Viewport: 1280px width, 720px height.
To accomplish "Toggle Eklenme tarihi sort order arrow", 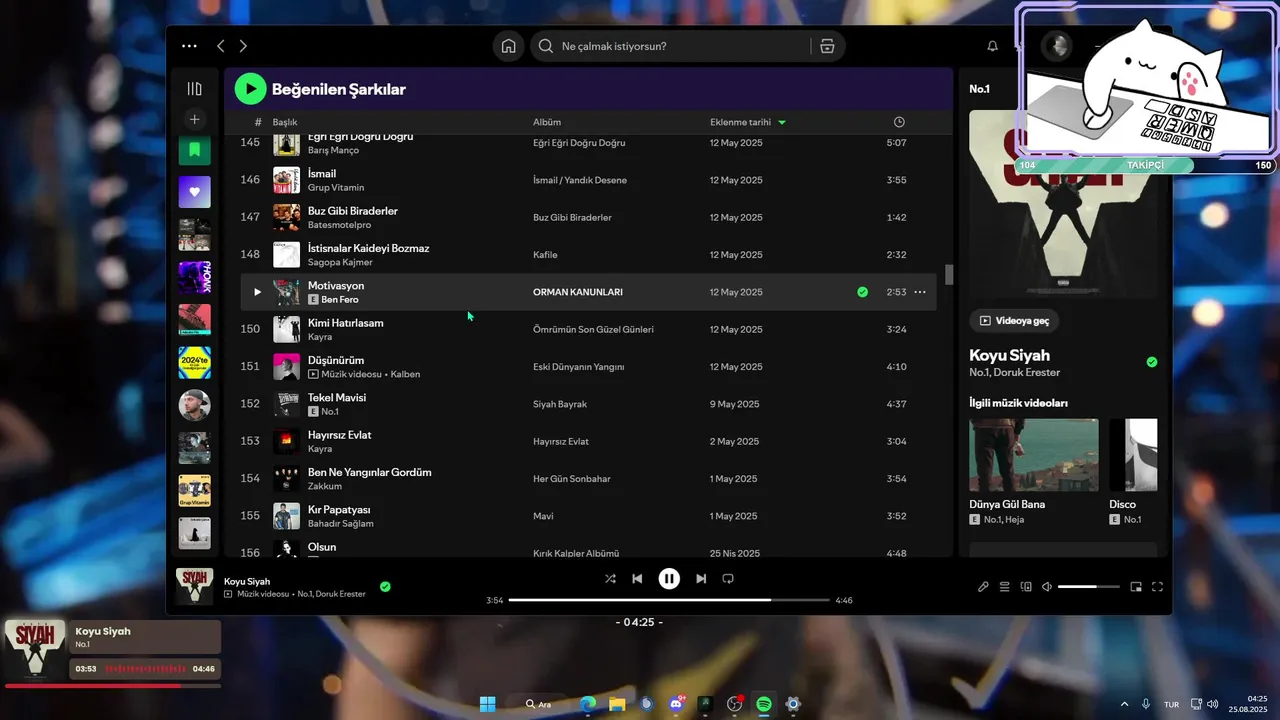I will [x=782, y=122].
